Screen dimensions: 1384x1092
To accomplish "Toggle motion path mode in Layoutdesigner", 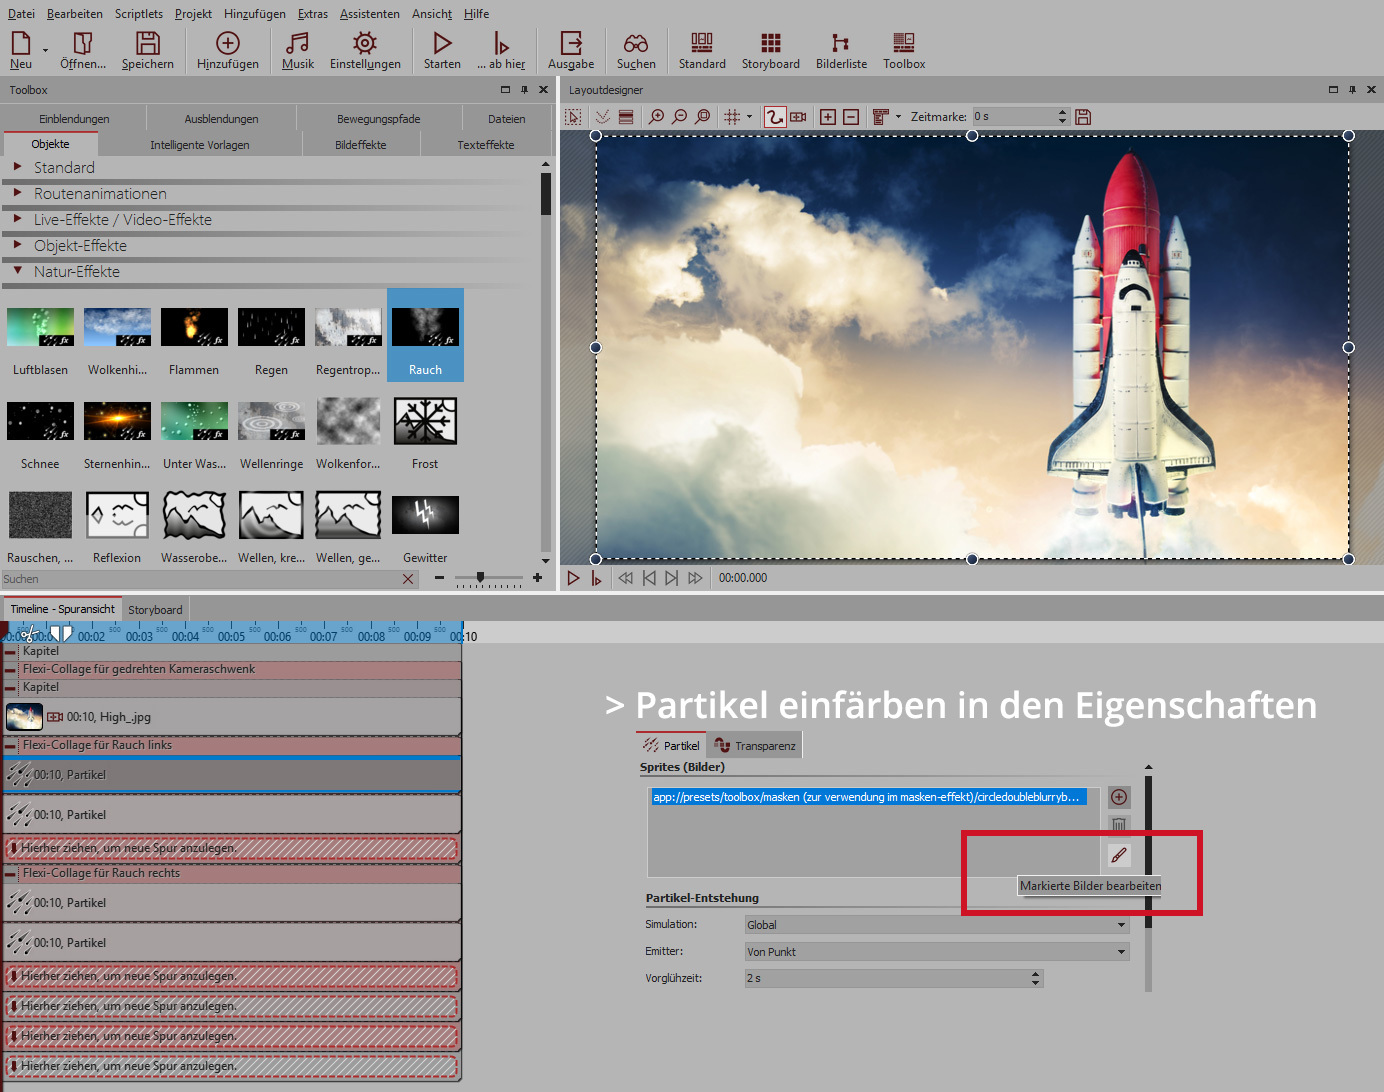I will 775,117.
